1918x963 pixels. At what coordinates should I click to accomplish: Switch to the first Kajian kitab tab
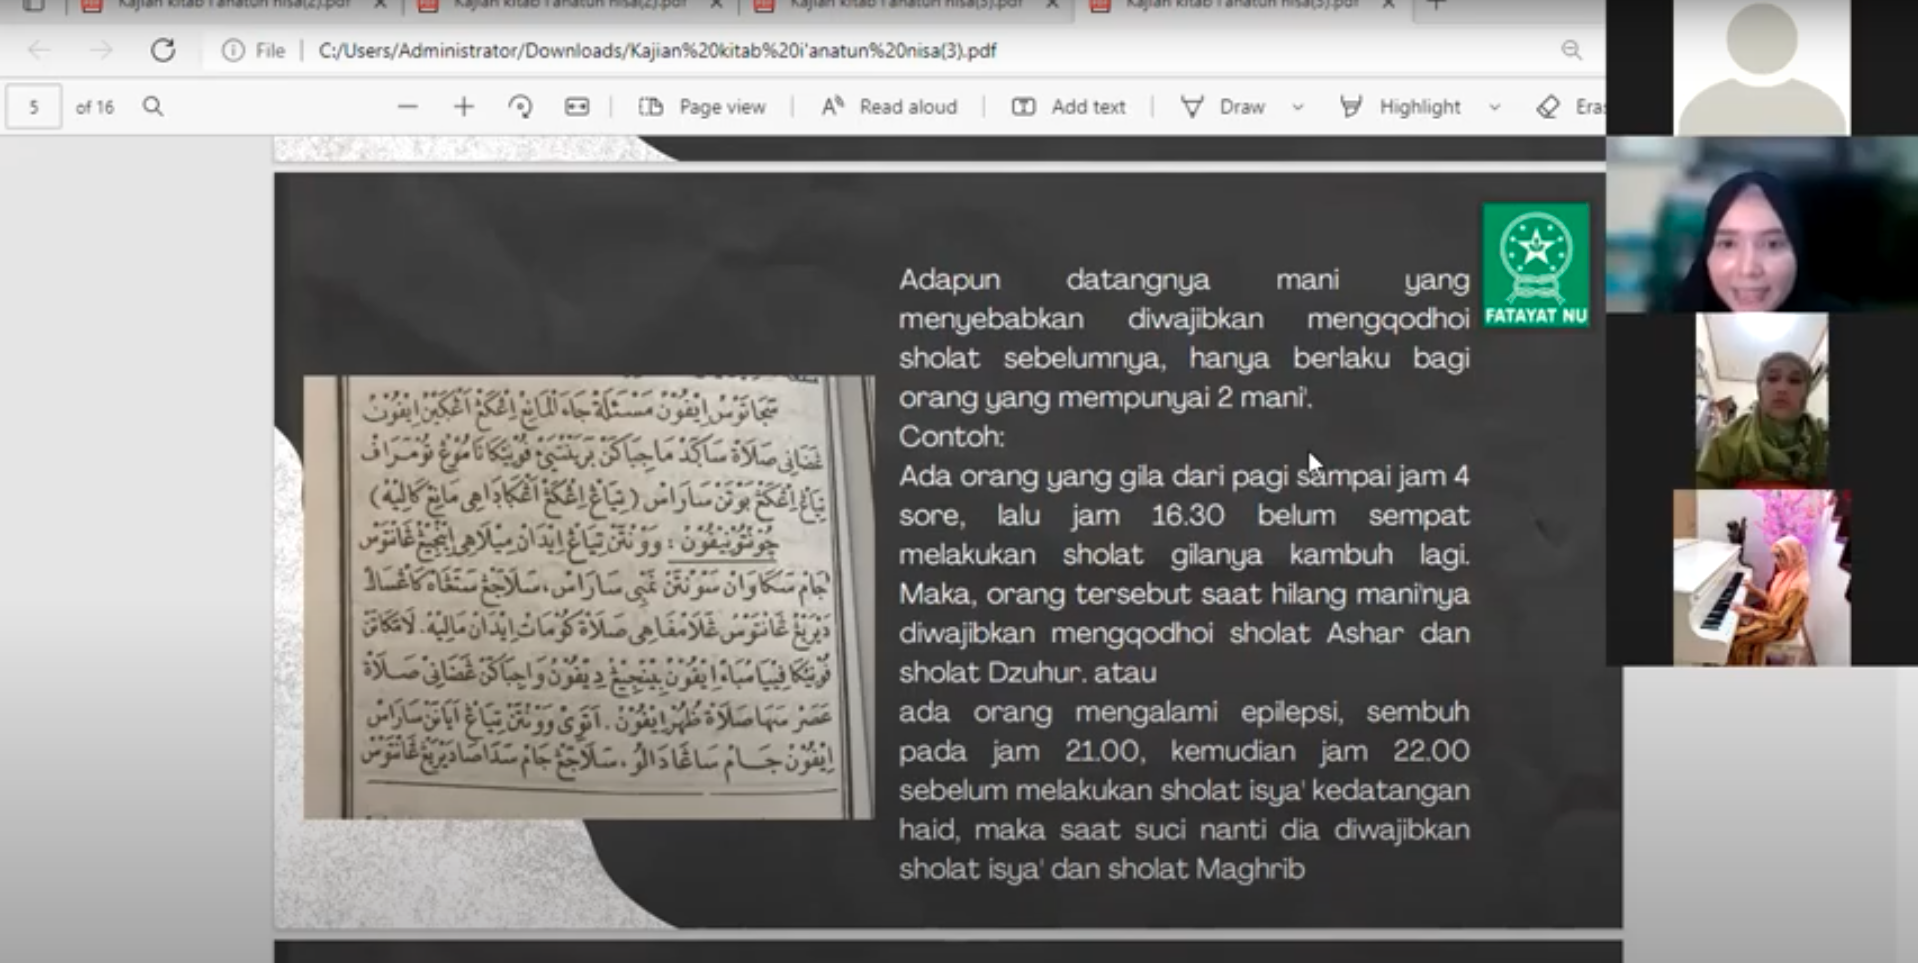pos(232,5)
